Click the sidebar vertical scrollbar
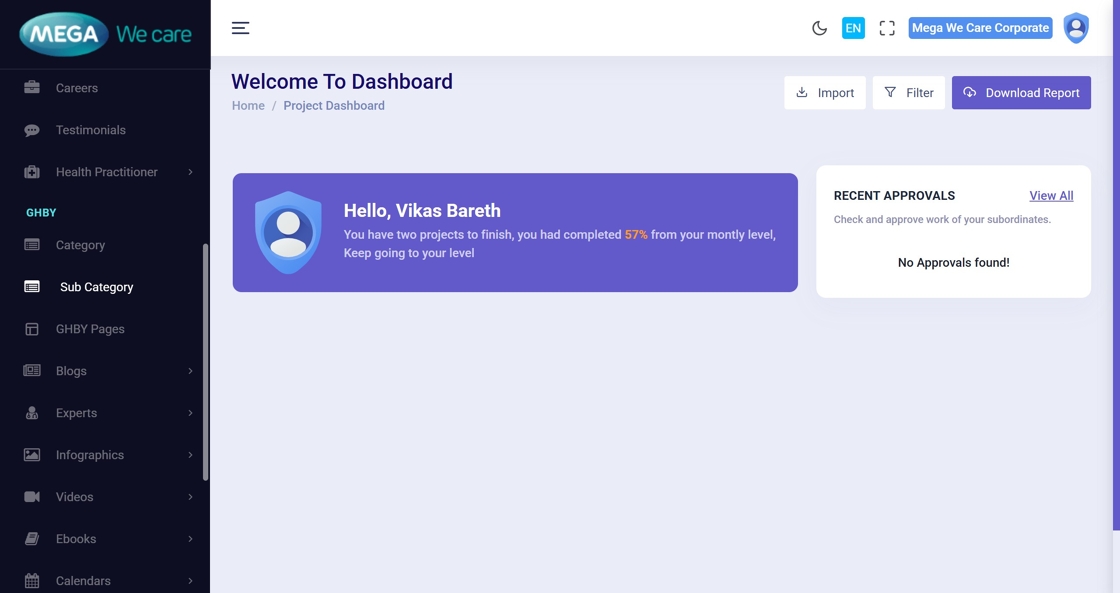Image resolution: width=1120 pixels, height=593 pixels. 206,360
